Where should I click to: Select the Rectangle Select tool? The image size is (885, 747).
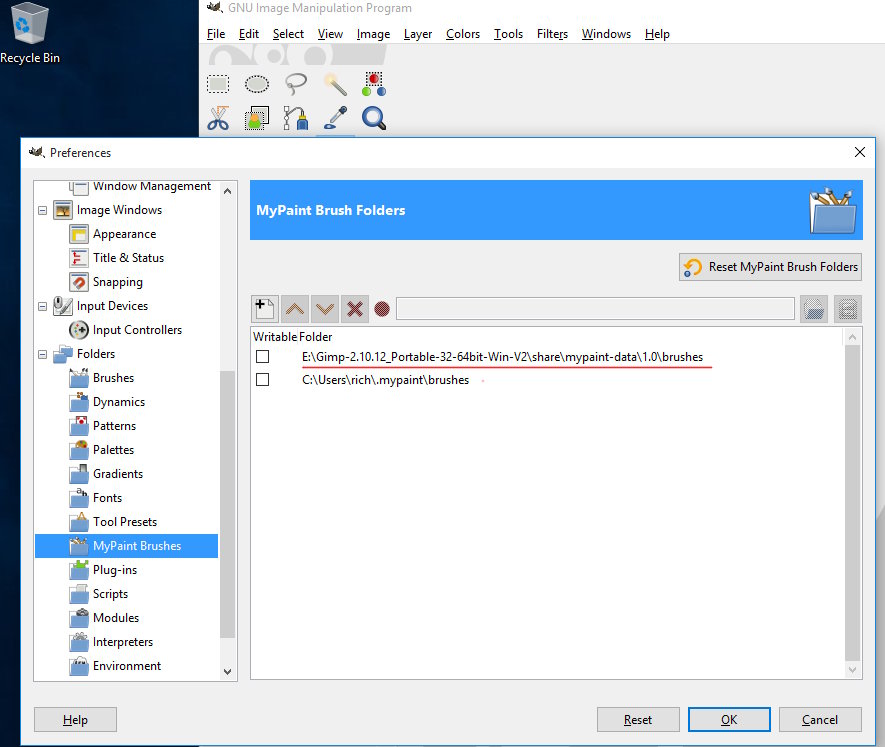point(218,84)
